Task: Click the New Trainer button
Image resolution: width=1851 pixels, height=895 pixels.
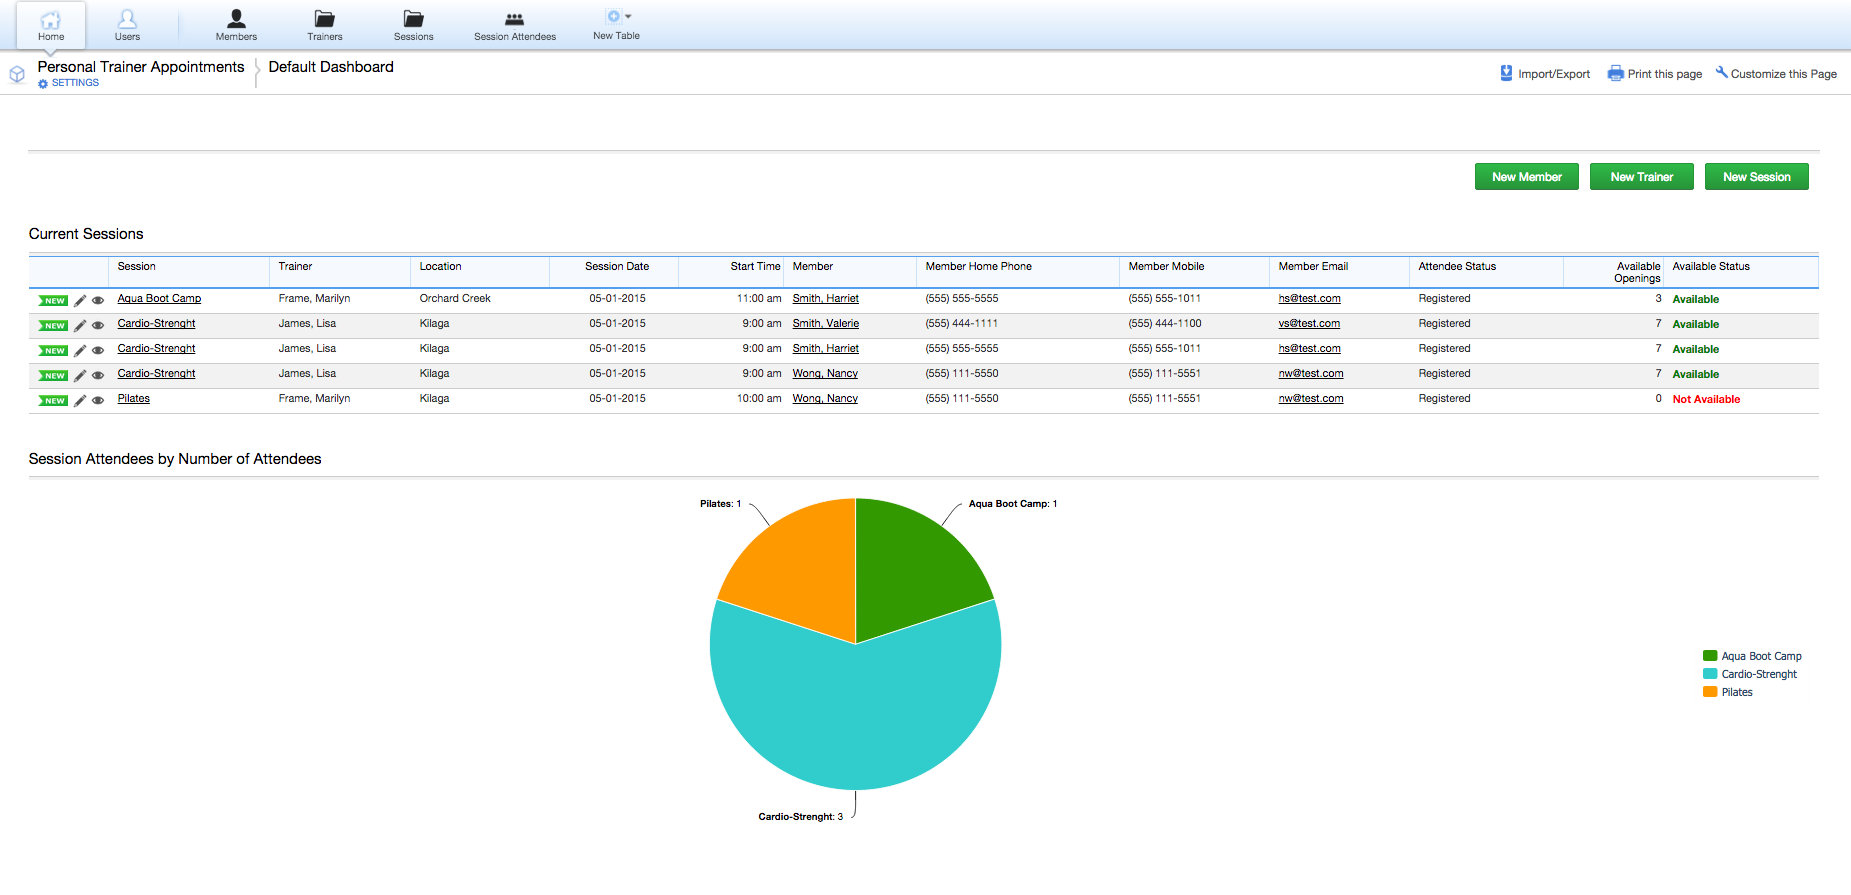Action: [x=1641, y=177]
